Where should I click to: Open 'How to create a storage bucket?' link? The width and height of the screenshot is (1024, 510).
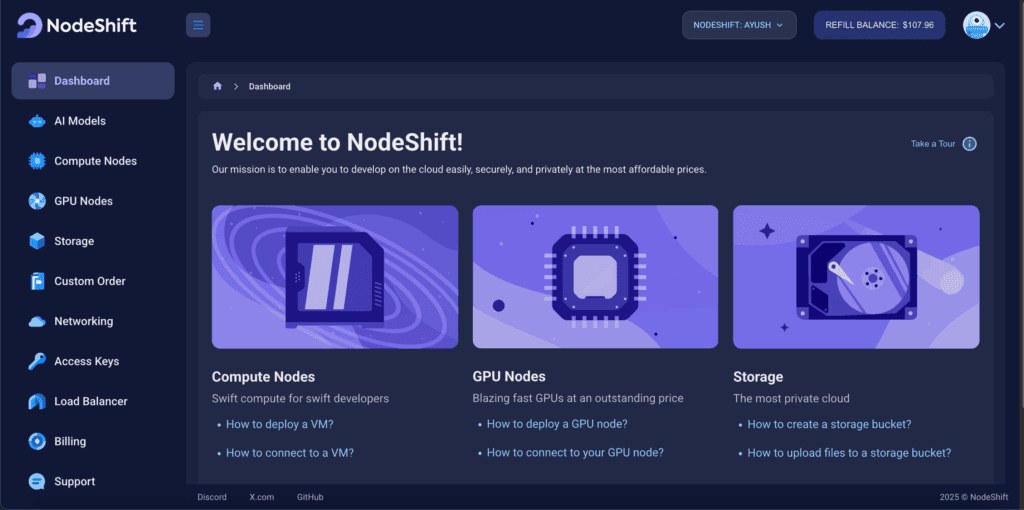[x=829, y=424]
